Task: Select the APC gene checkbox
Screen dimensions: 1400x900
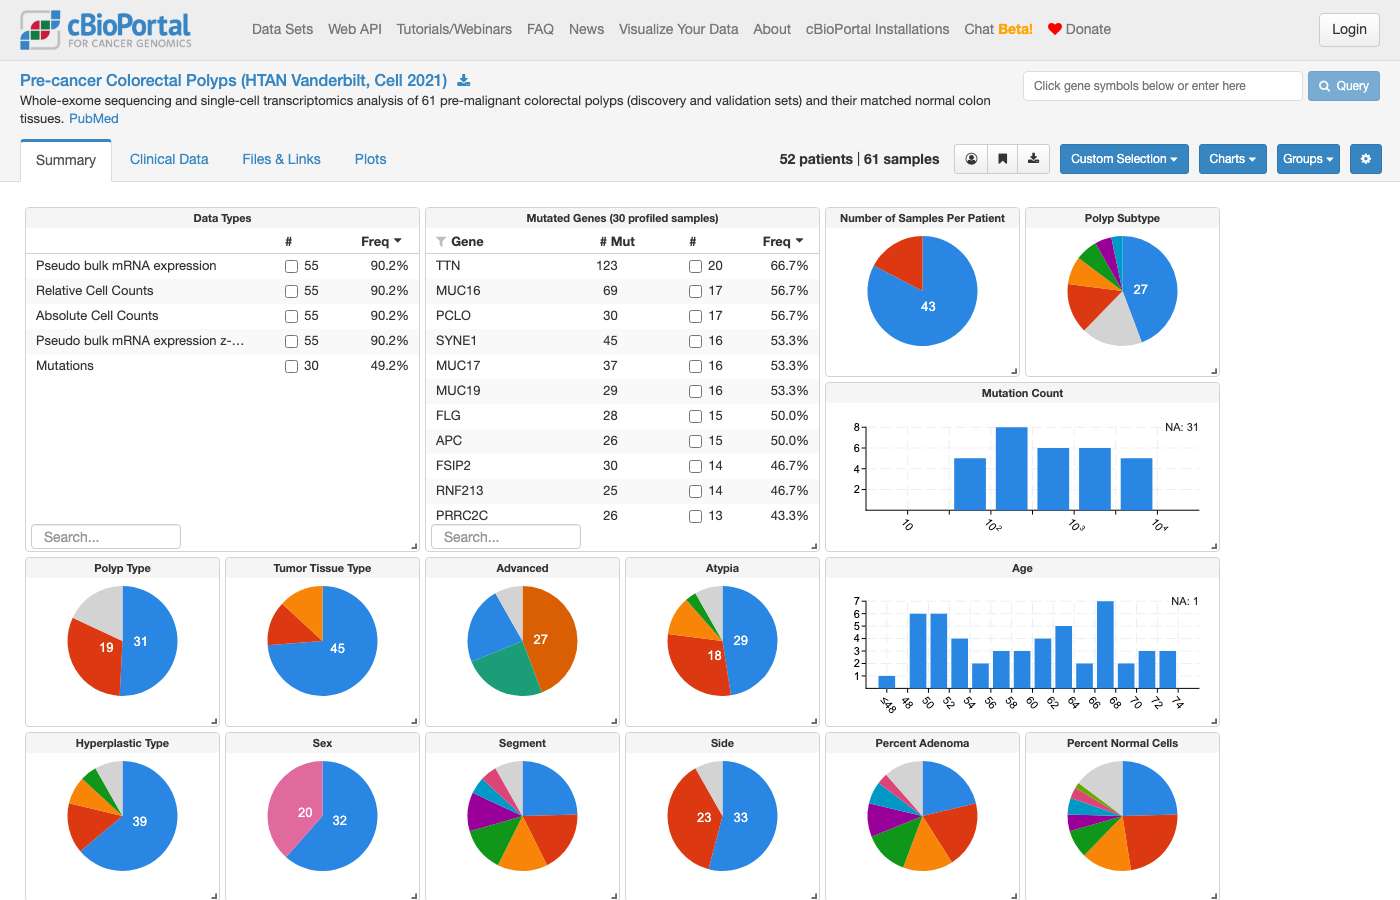Action: (695, 441)
